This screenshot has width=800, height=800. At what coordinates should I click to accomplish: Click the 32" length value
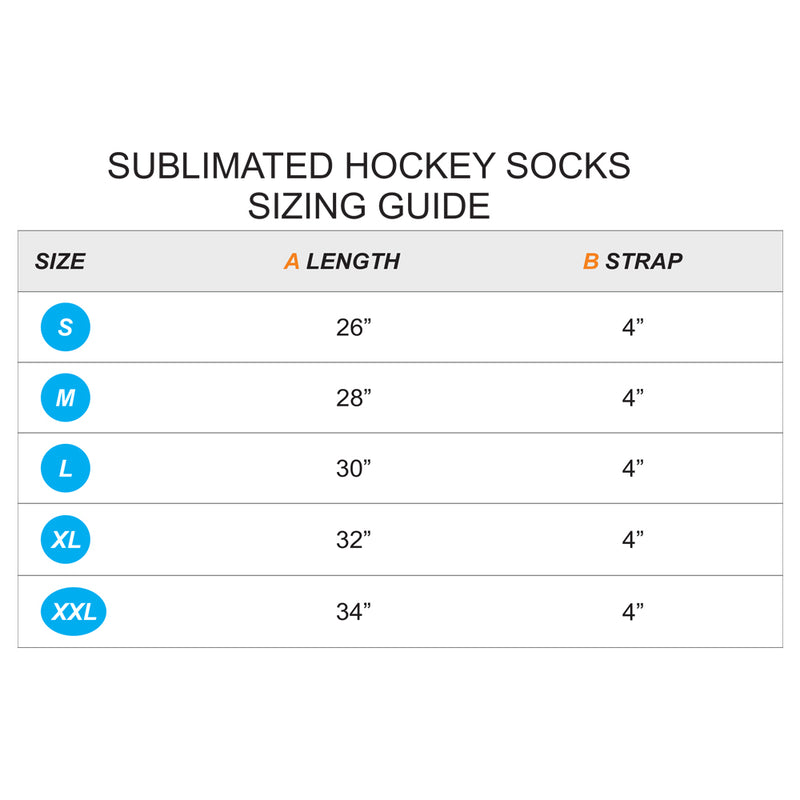pyautogui.click(x=353, y=540)
